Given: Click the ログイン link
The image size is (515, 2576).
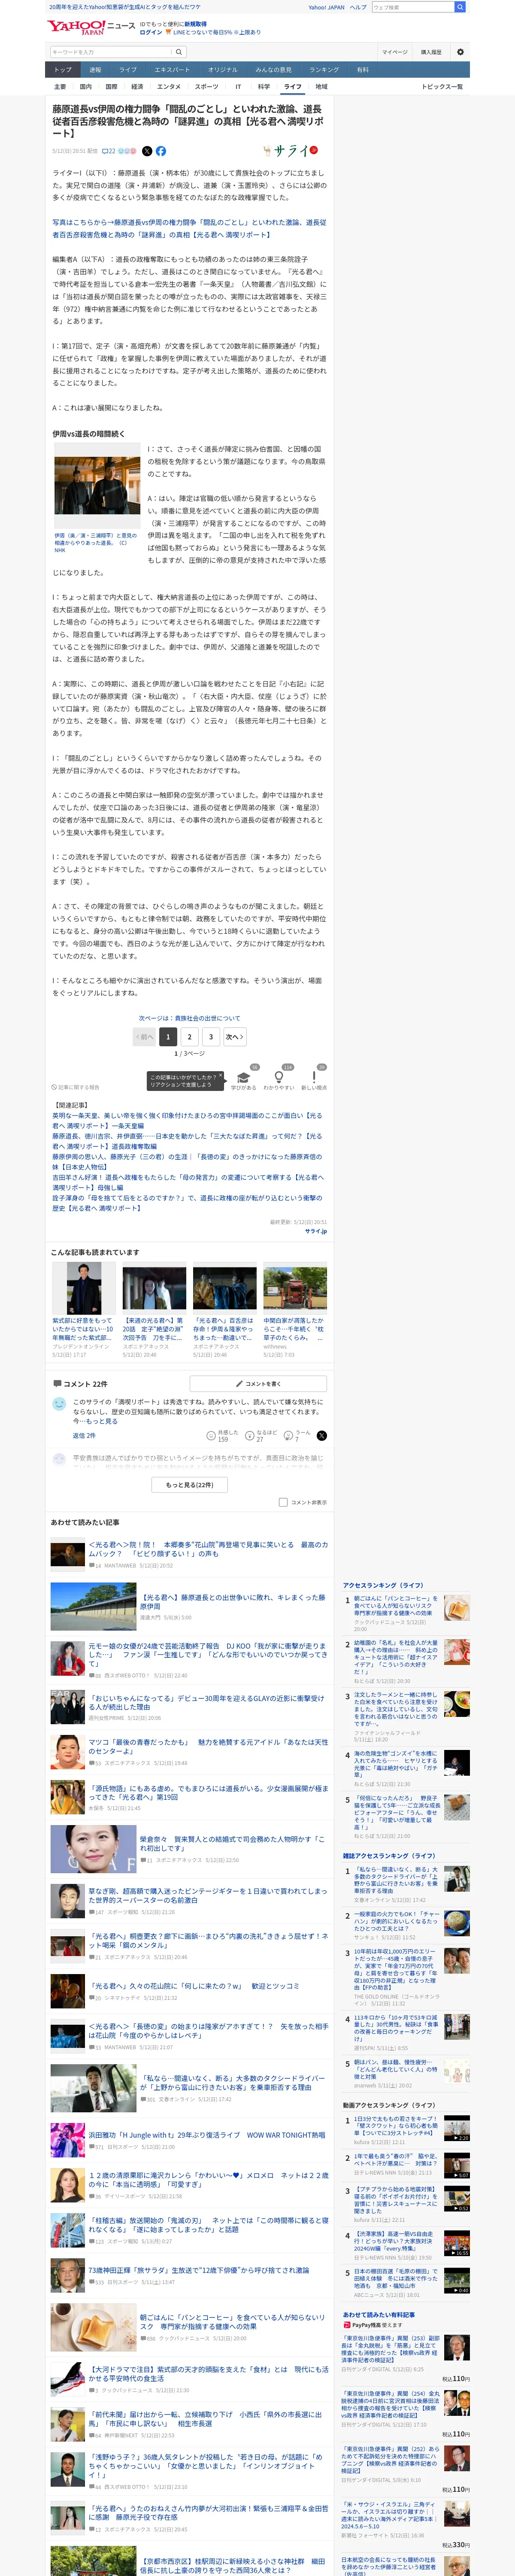Looking at the screenshot, I should (x=151, y=32).
